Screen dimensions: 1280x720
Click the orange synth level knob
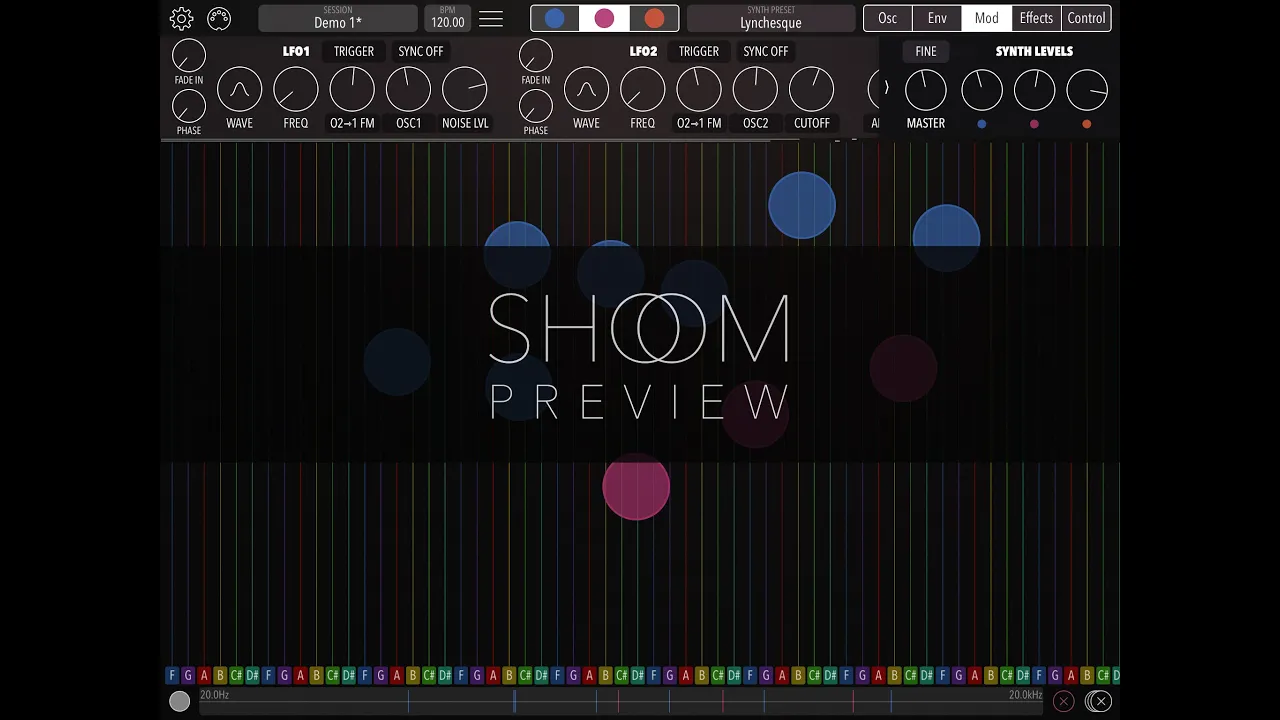click(1087, 90)
